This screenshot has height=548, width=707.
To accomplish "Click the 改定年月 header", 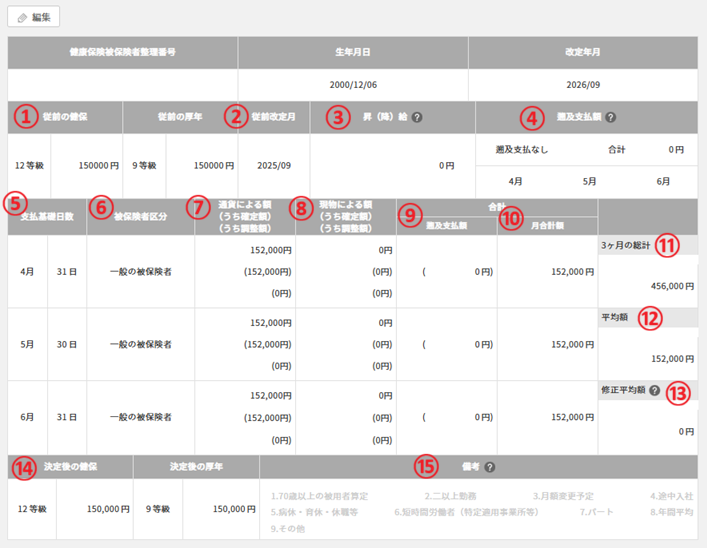I will [x=583, y=52].
